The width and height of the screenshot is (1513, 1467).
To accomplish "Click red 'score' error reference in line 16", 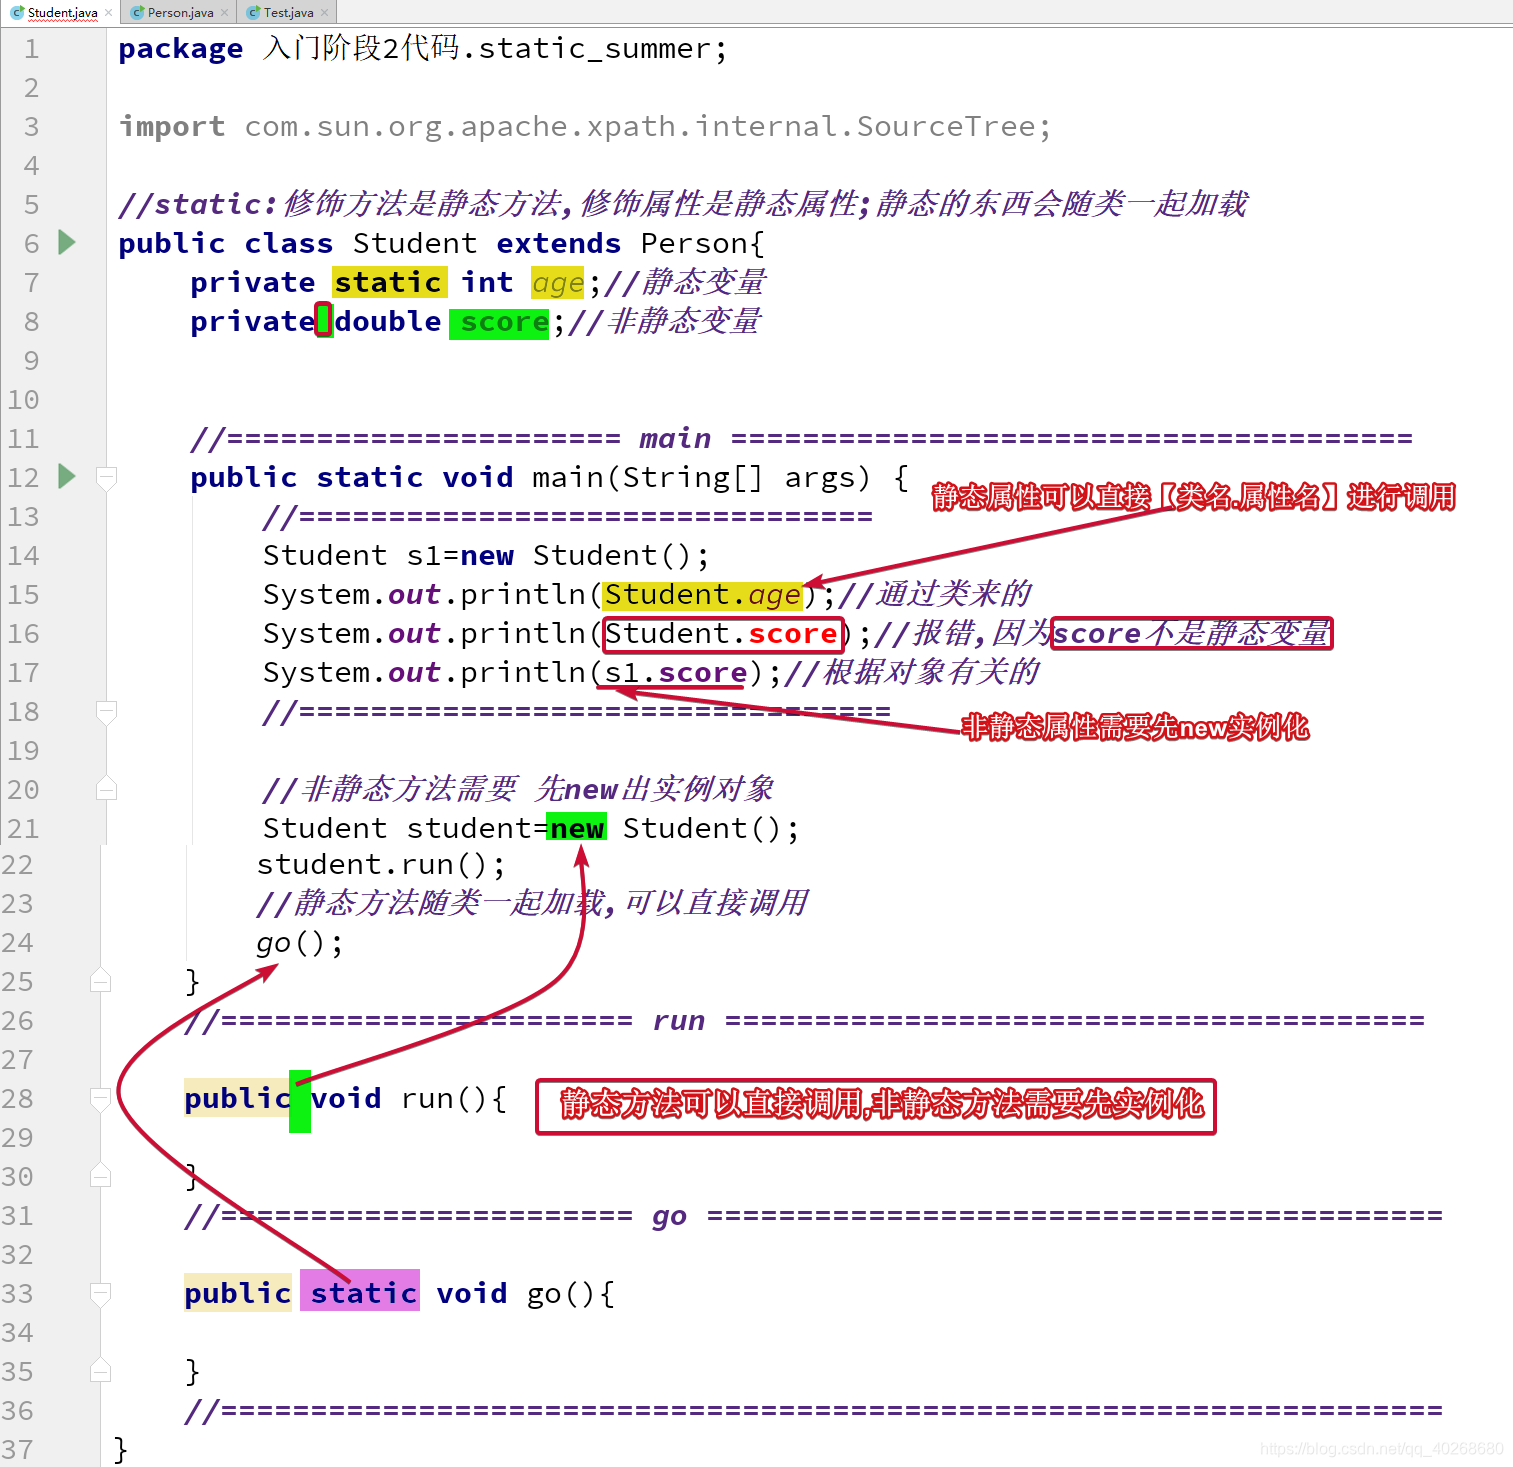I will 793,634.
